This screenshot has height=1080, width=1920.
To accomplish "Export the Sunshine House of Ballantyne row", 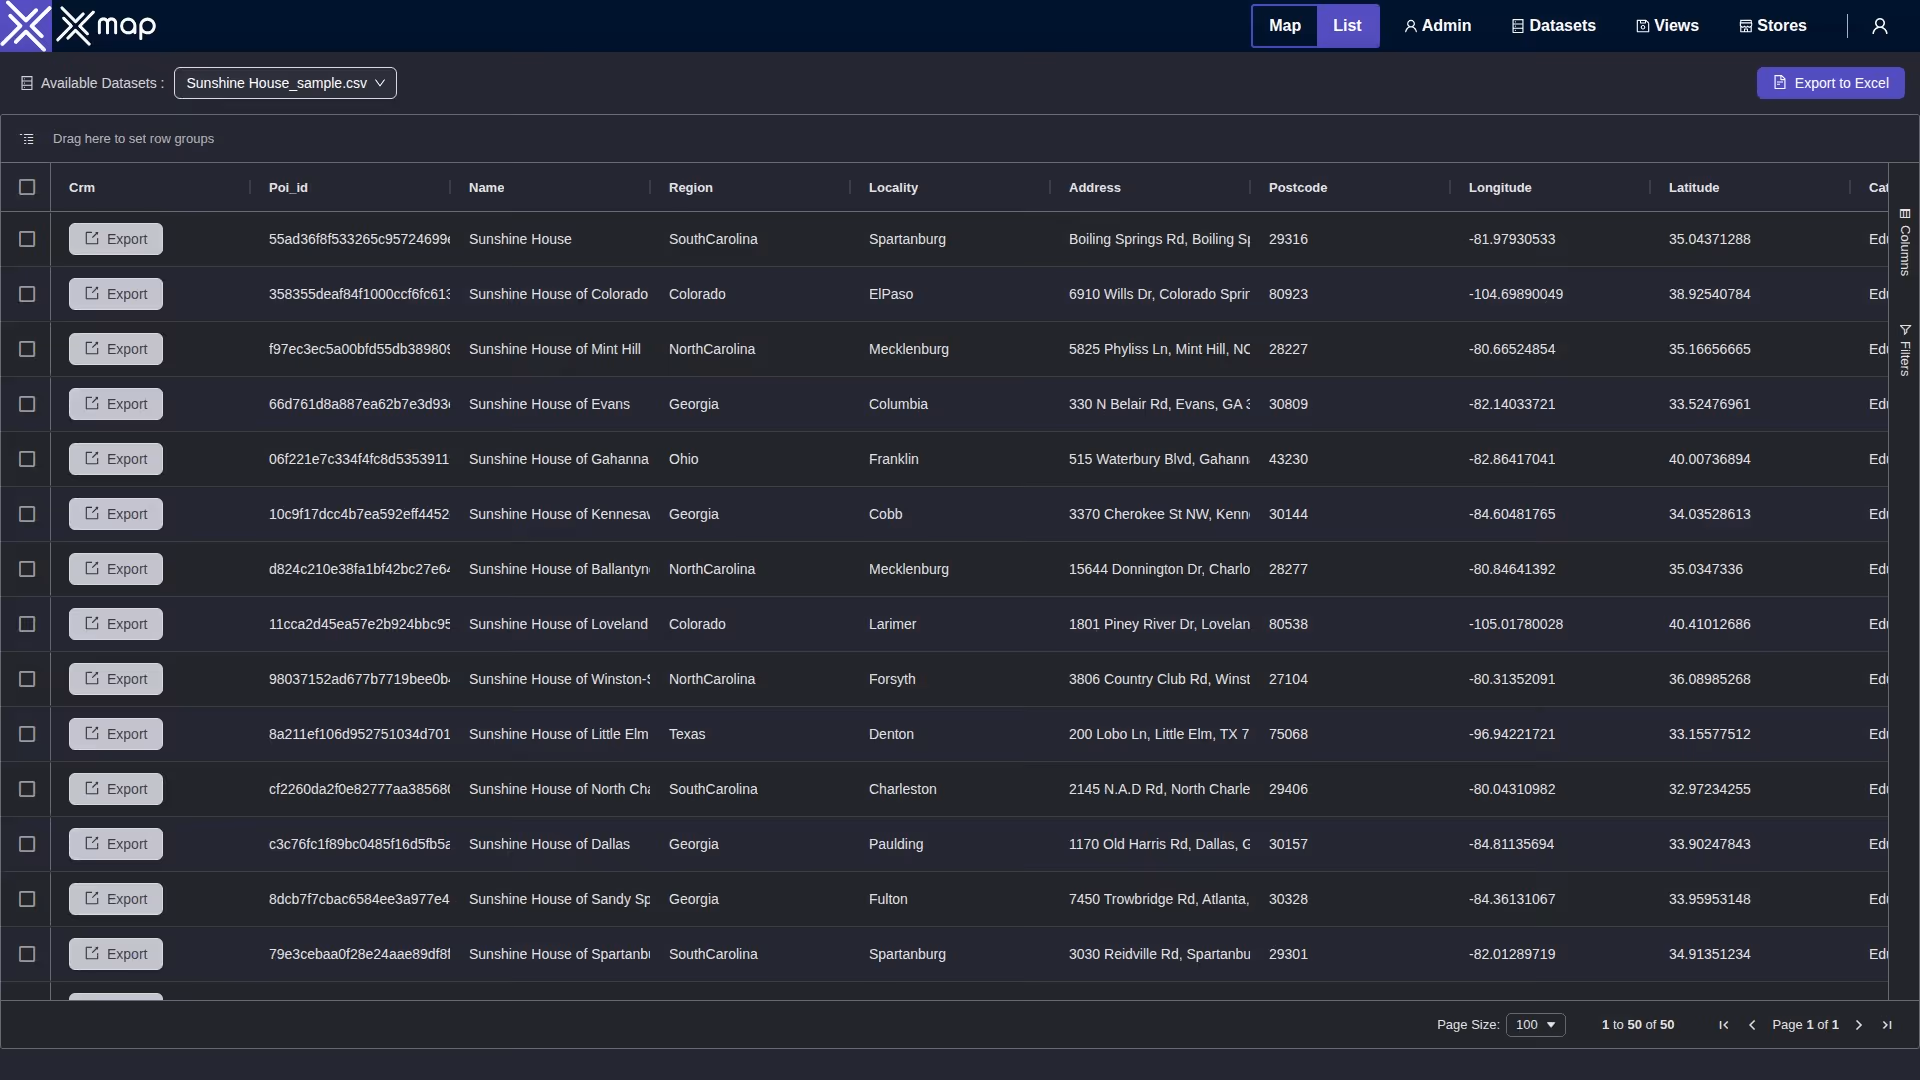I will [116, 569].
